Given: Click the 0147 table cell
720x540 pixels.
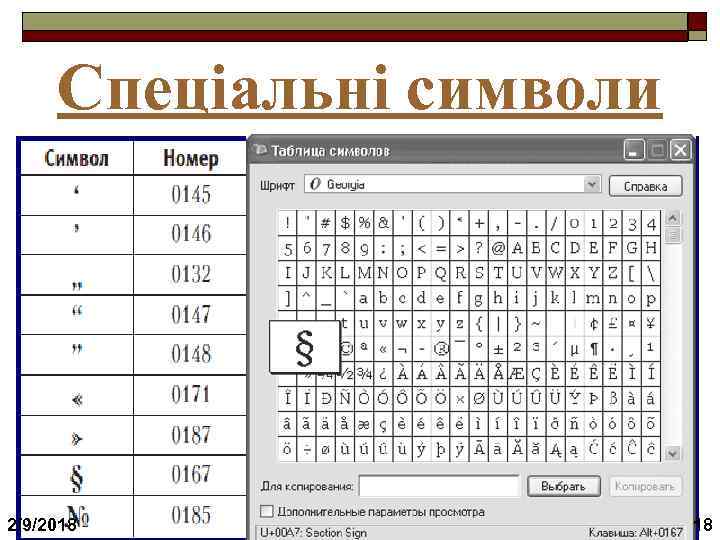Looking at the screenshot, I should coord(191,315).
